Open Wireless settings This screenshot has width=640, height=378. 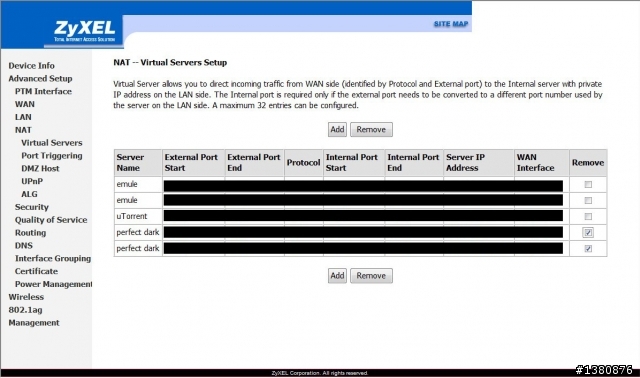pyautogui.click(x=26, y=297)
